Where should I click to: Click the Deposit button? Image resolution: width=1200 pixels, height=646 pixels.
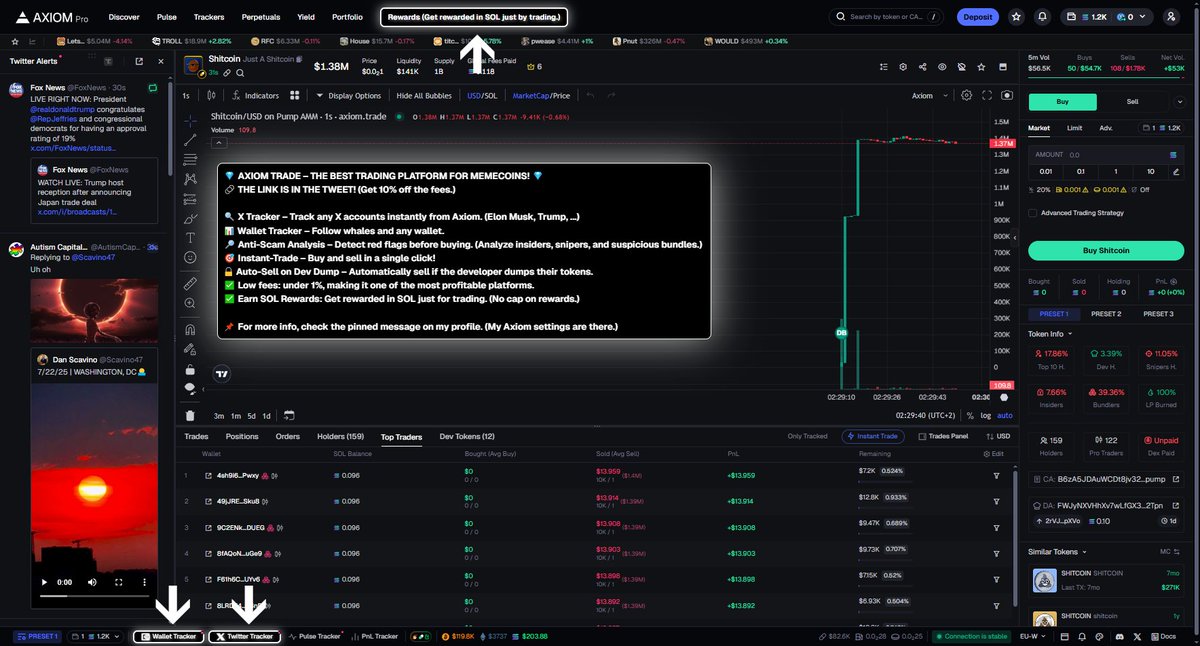tap(978, 17)
